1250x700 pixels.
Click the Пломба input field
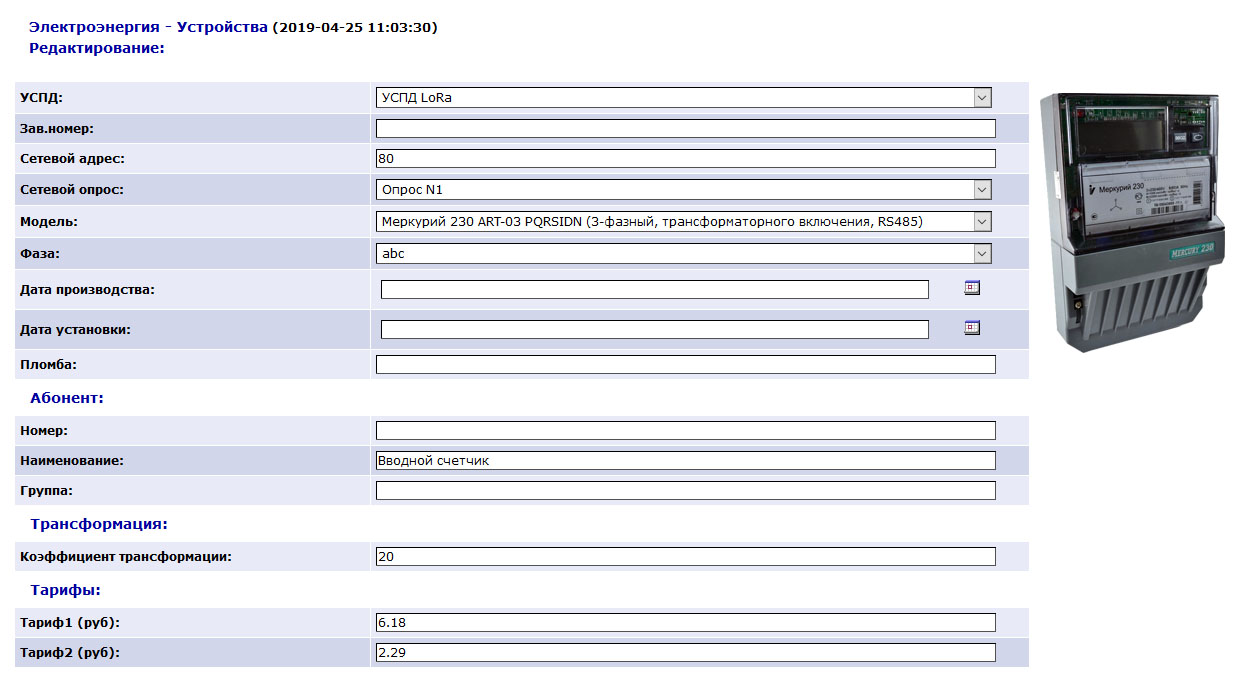685,364
